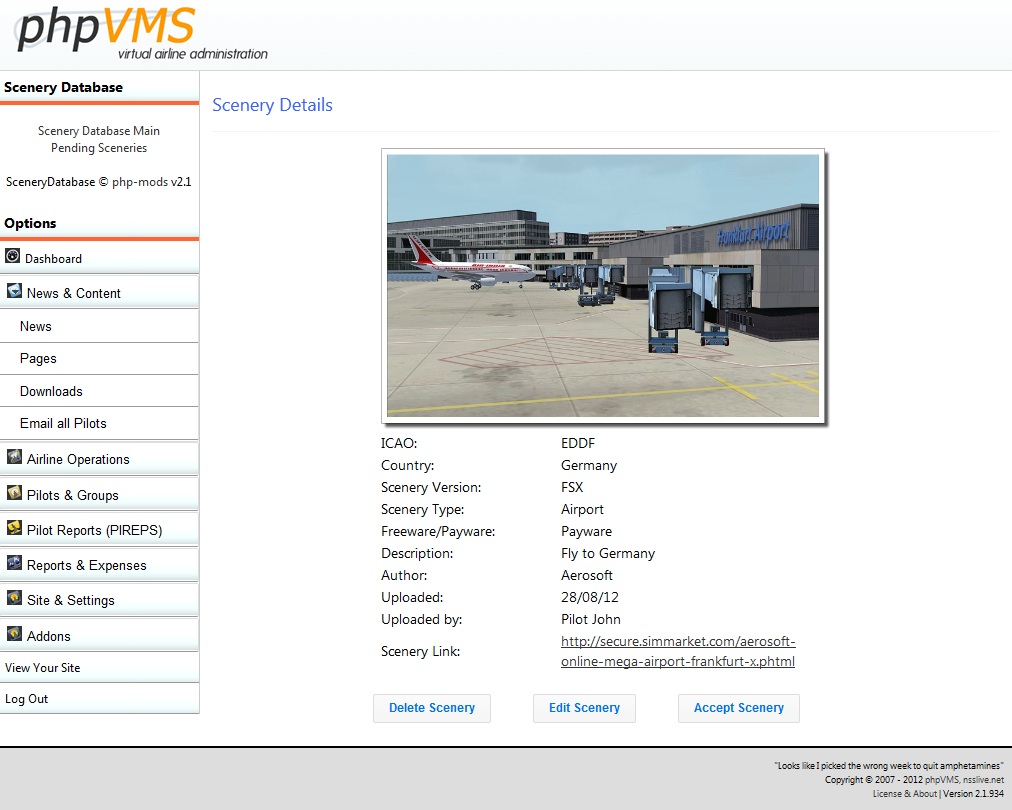Click the Country value Germany
Screen dimensions: 1012x810
pos(589,465)
